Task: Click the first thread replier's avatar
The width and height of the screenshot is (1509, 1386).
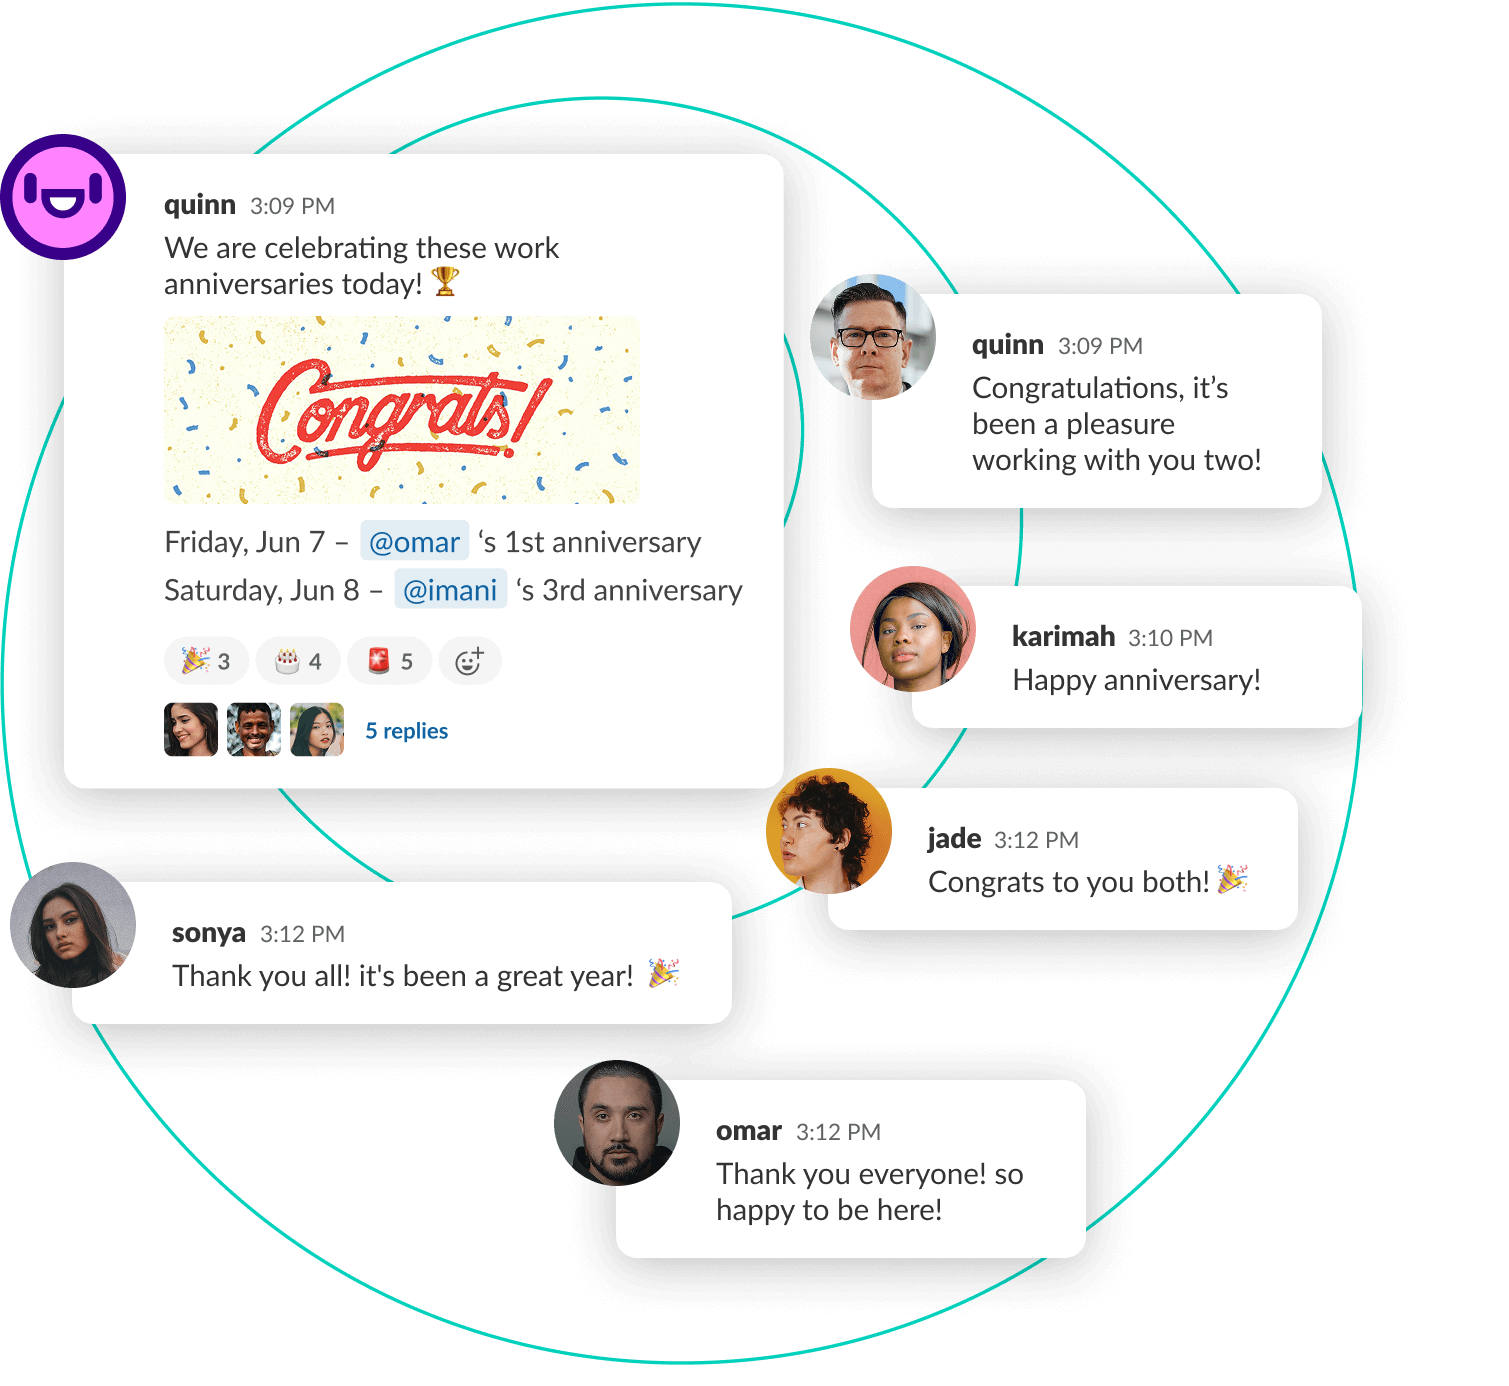Action: pyautogui.click(x=191, y=729)
